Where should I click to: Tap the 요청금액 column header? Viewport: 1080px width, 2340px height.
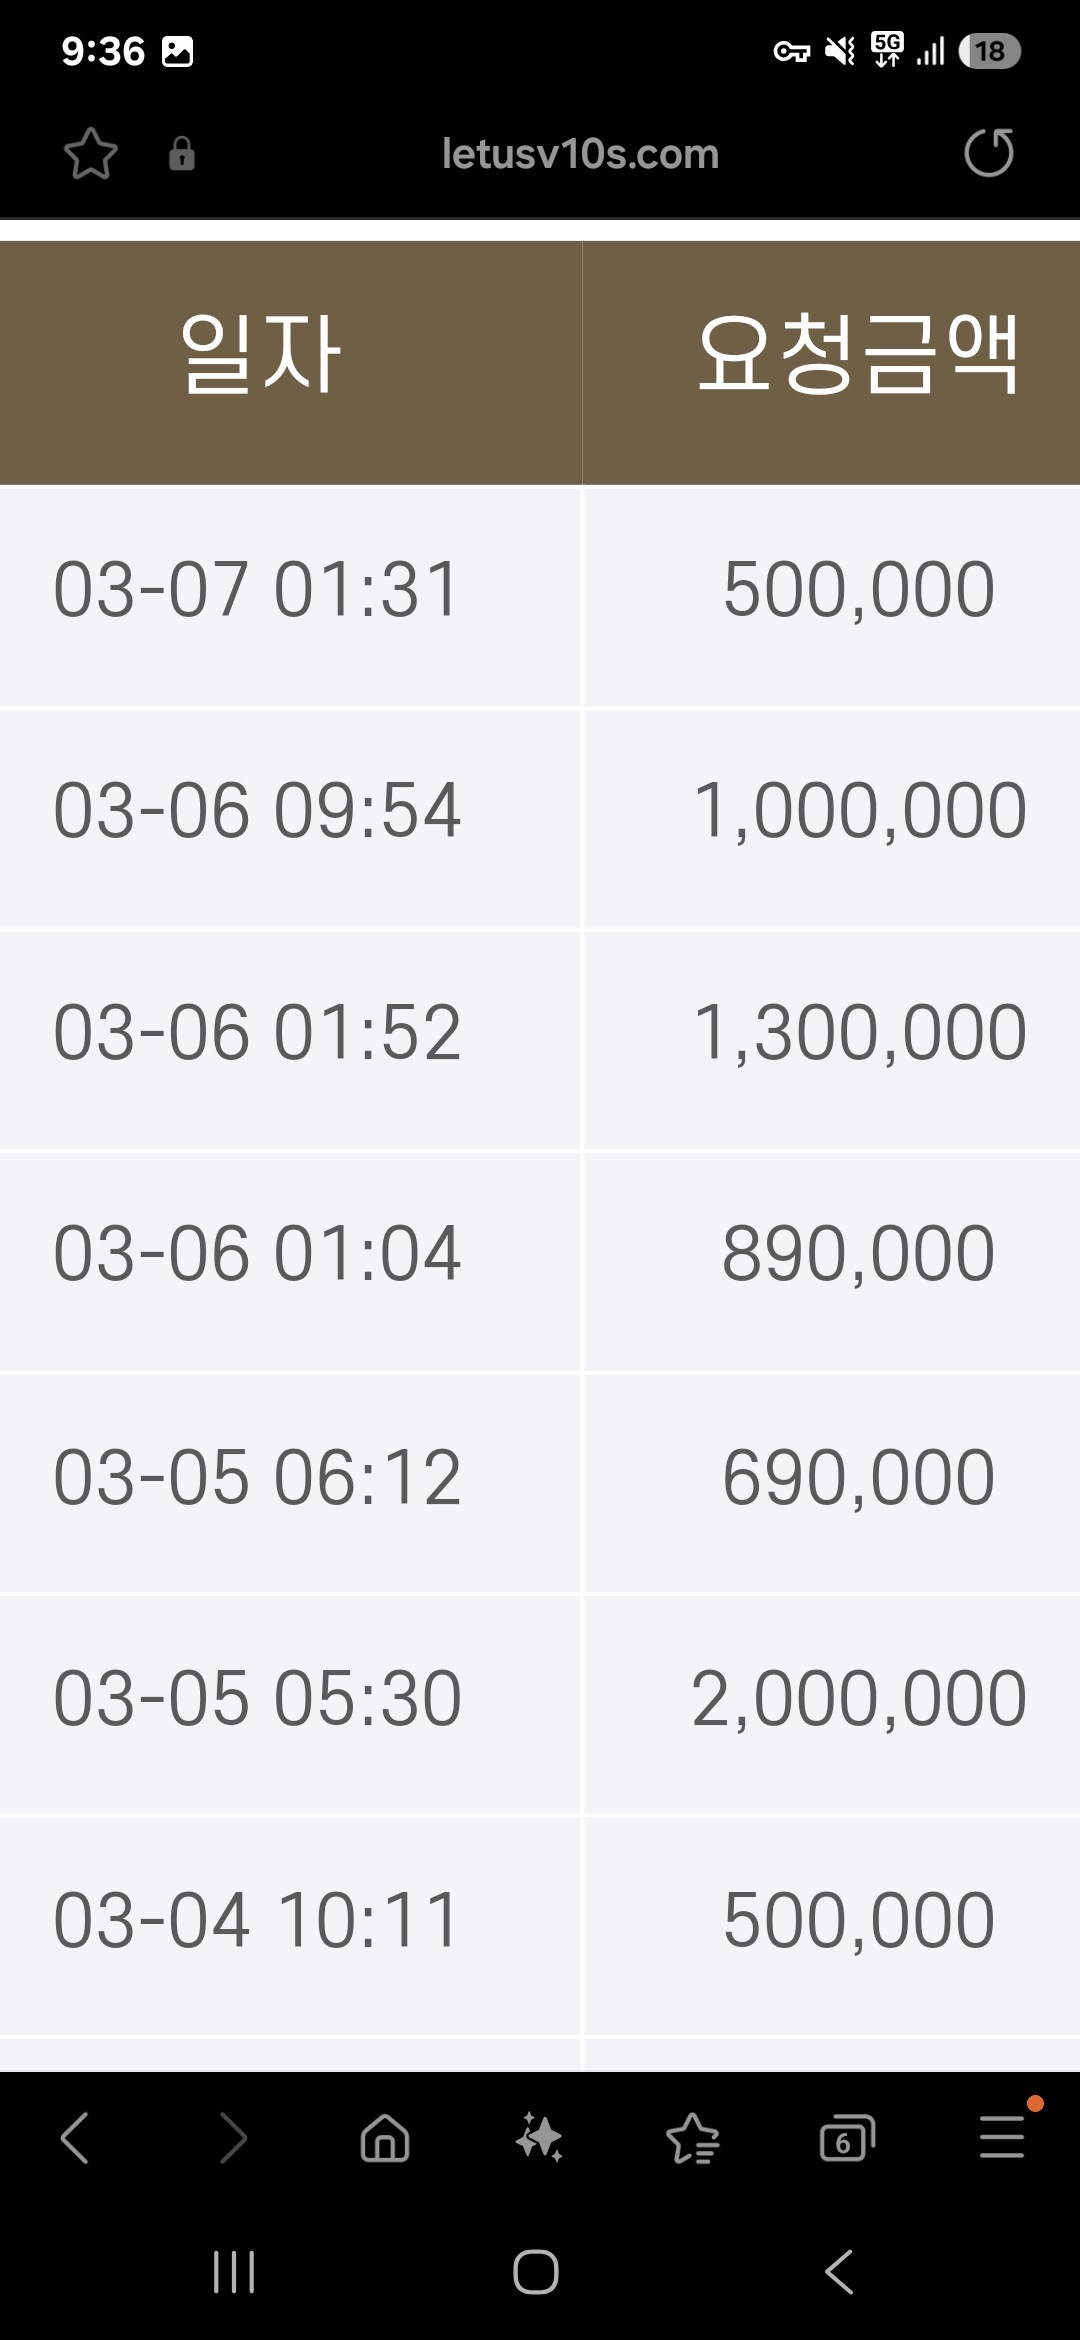[857, 354]
